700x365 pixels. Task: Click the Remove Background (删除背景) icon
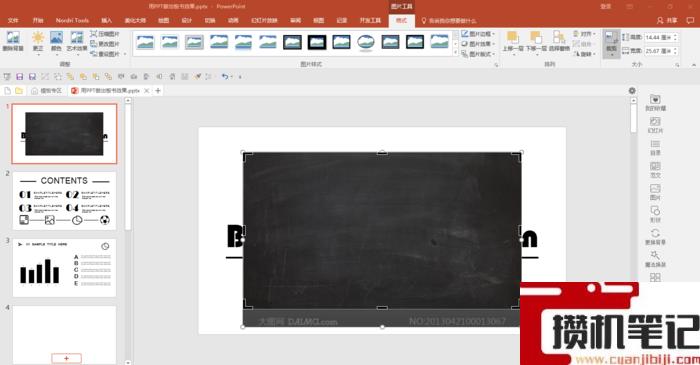13,41
